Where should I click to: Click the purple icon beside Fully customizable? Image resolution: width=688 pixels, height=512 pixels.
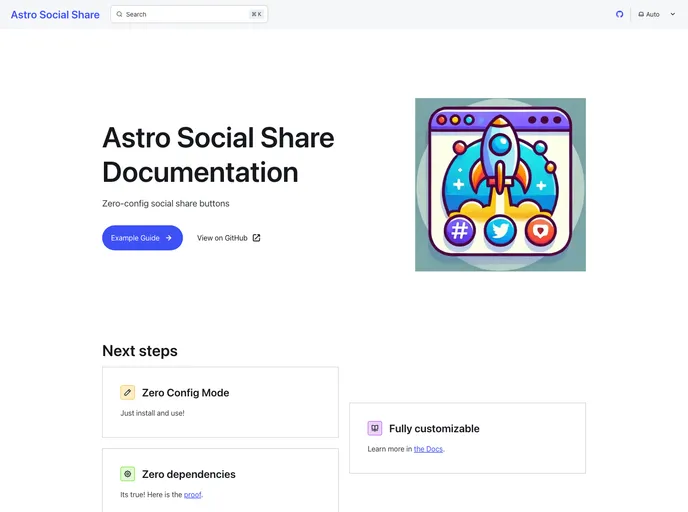click(x=375, y=428)
